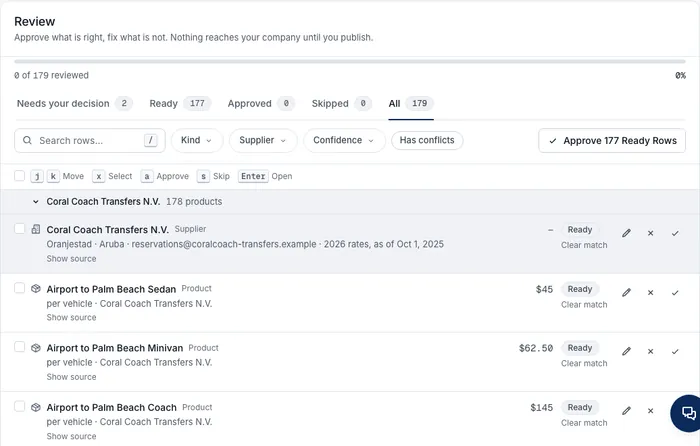The width and height of the screenshot is (700, 446).
Task: Toggle the Has conflicts filter
Action: pyautogui.click(x=427, y=140)
